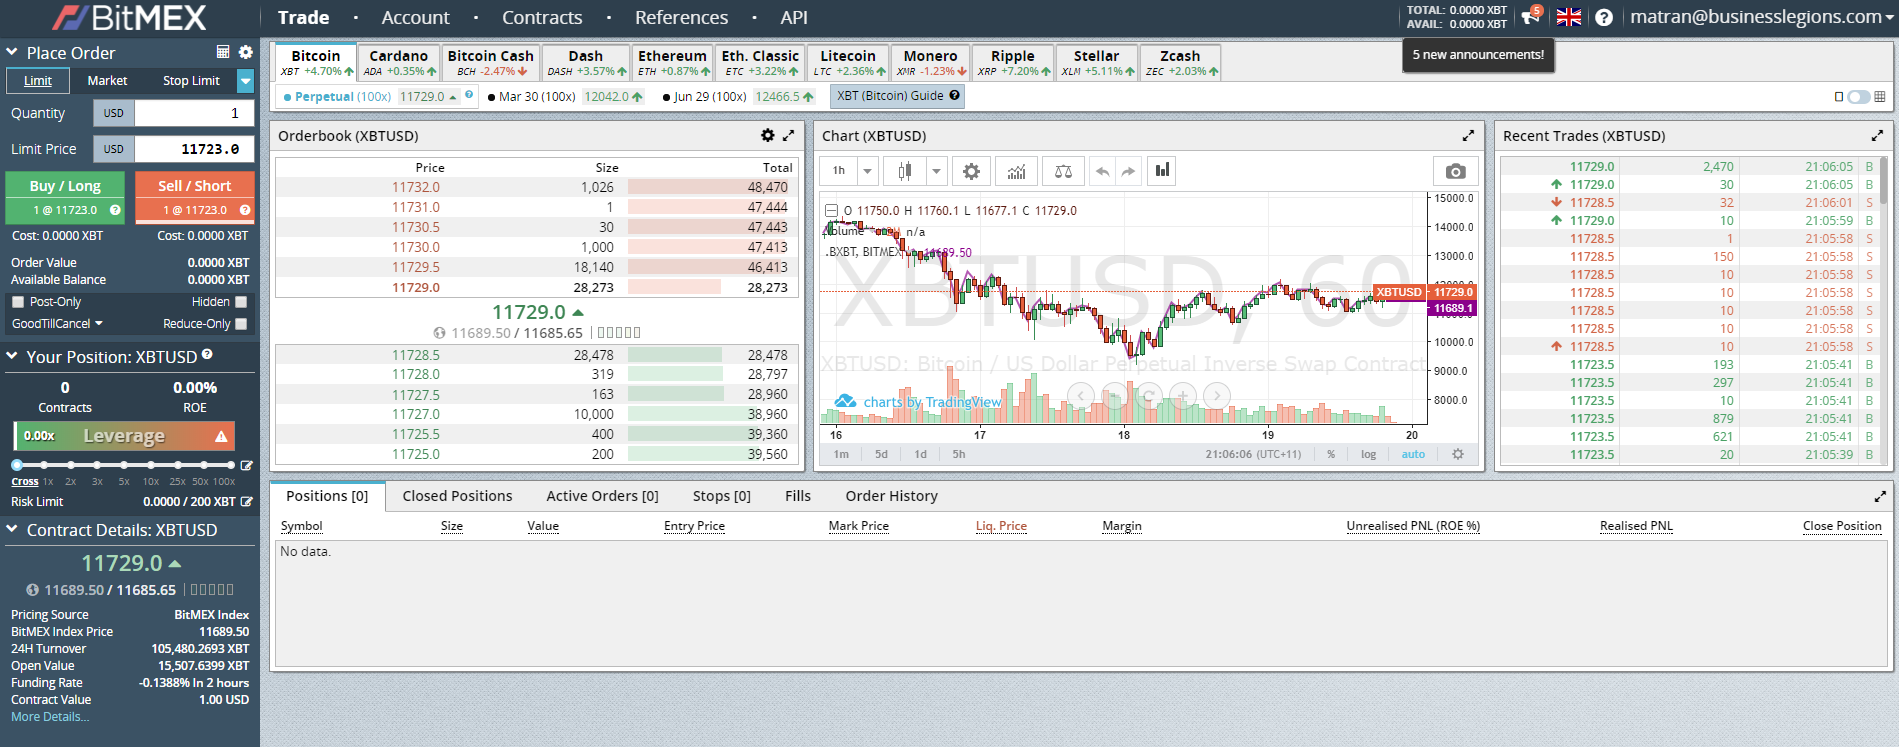The image size is (1899, 747).
Task: Open more order types dropdown arrow
Action: coord(245,81)
